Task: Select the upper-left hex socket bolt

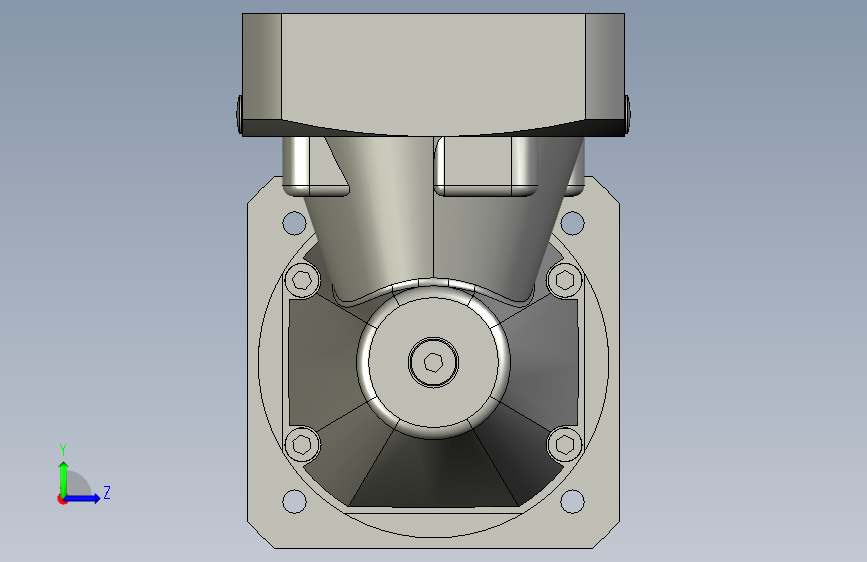Action: [302, 280]
